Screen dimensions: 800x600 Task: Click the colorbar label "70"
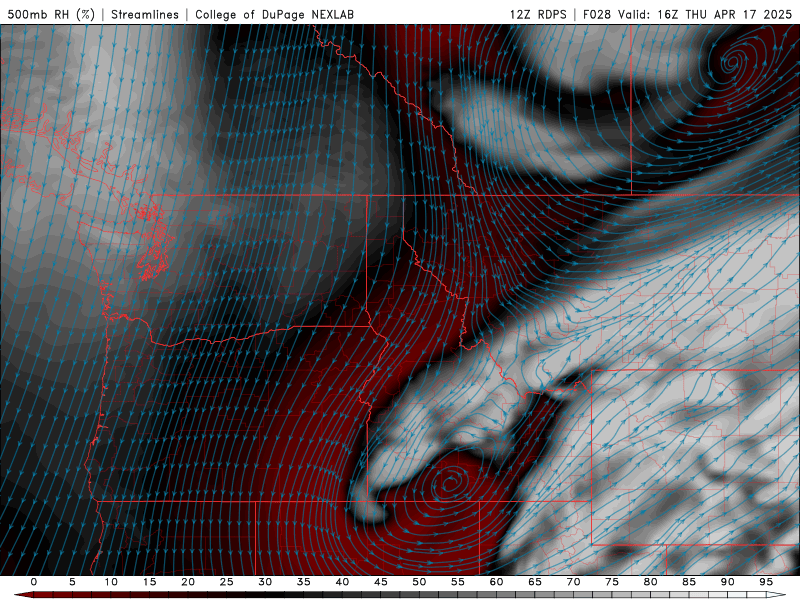[573, 582]
